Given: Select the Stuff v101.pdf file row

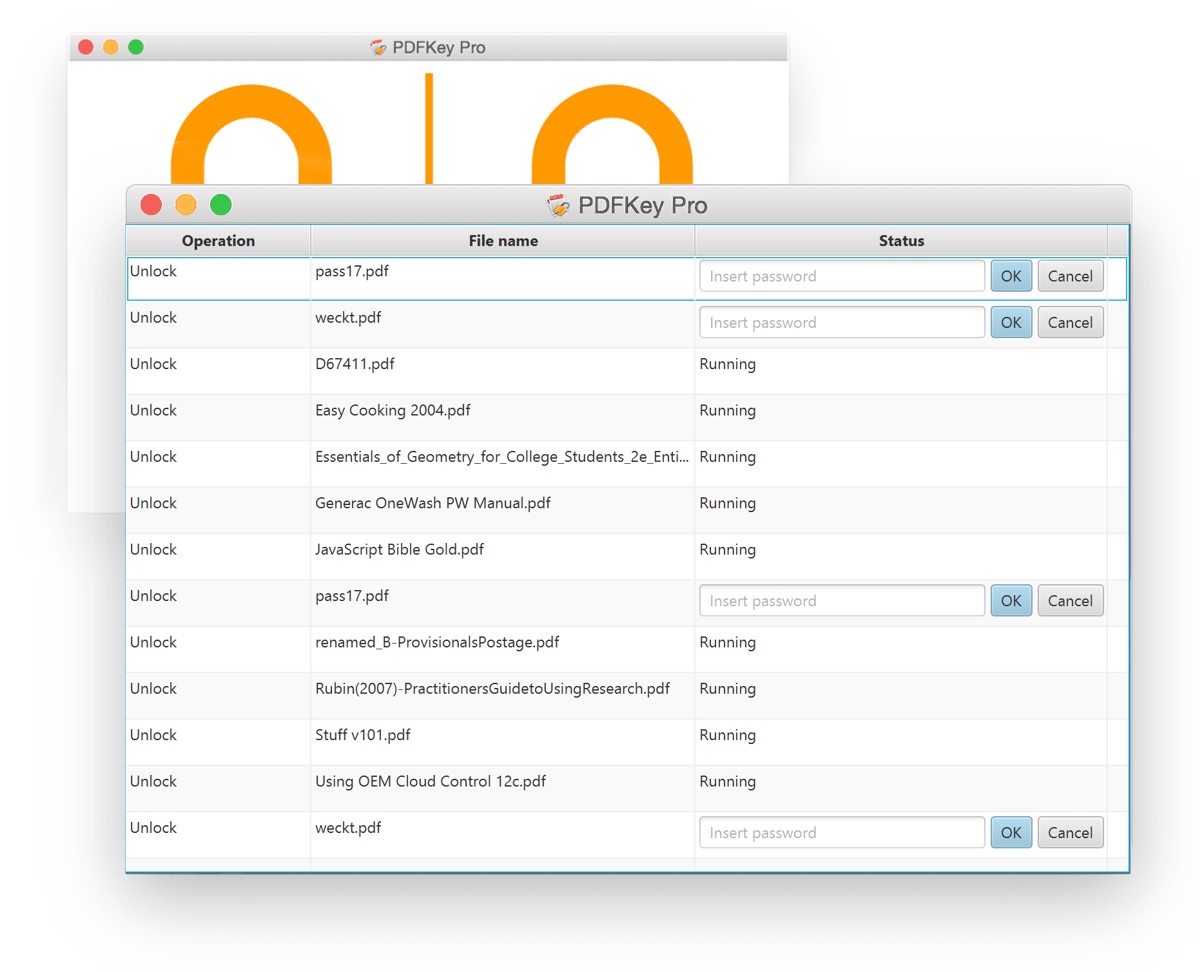Looking at the screenshot, I should (362, 736).
